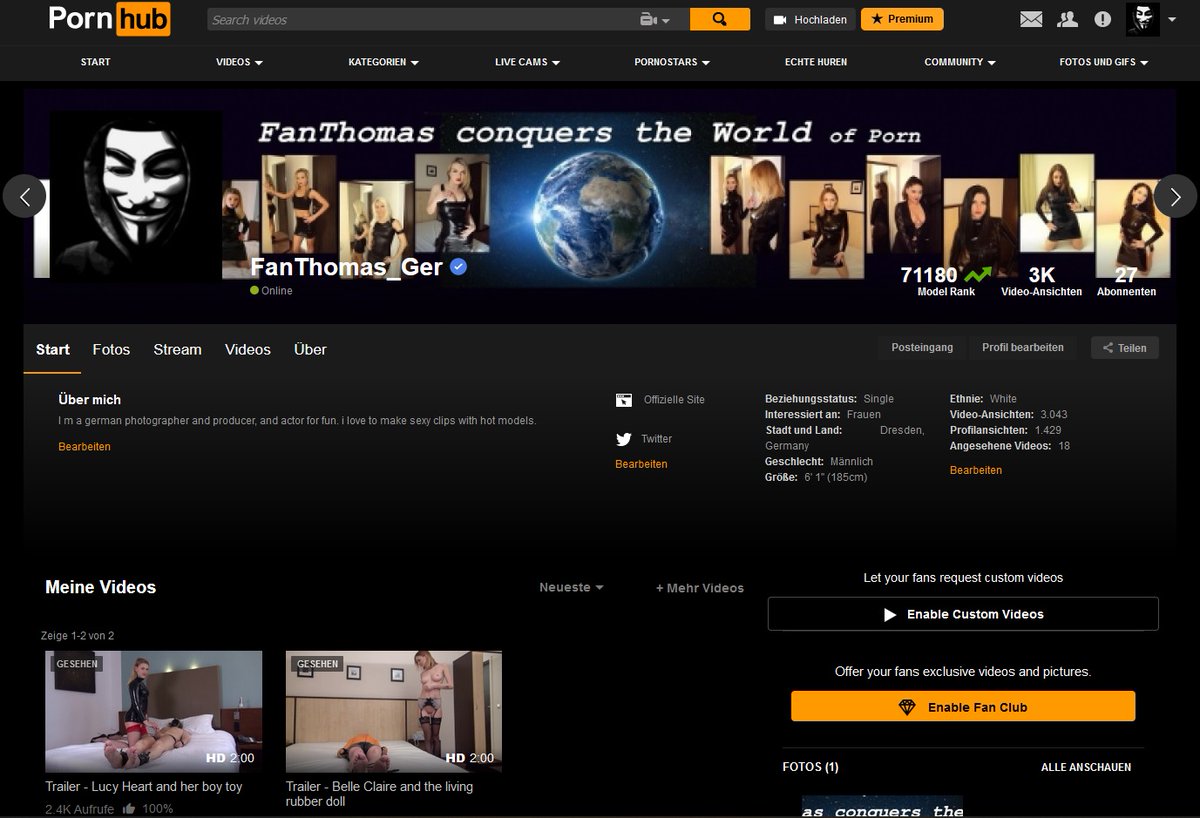Click Enable Custom Videos button
The image size is (1200, 818).
[963, 614]
